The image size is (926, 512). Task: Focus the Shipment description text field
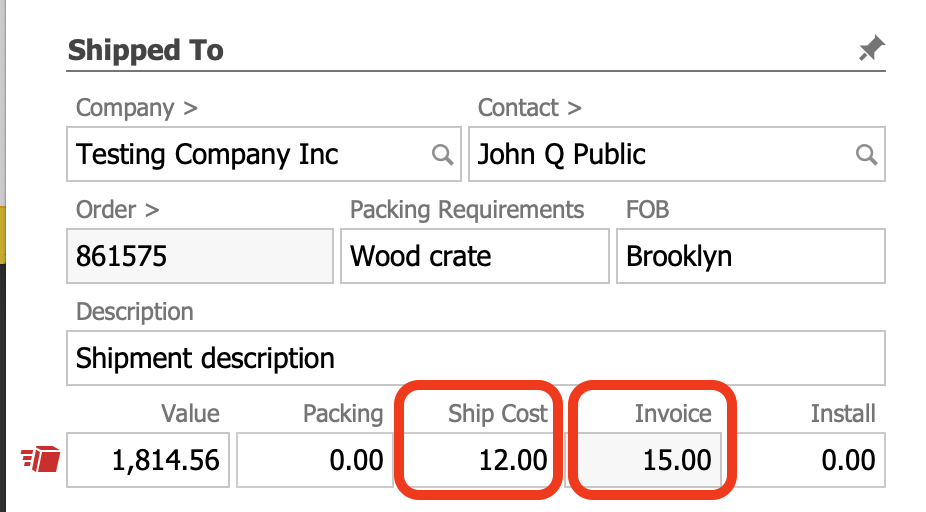[x=475, y=358]
